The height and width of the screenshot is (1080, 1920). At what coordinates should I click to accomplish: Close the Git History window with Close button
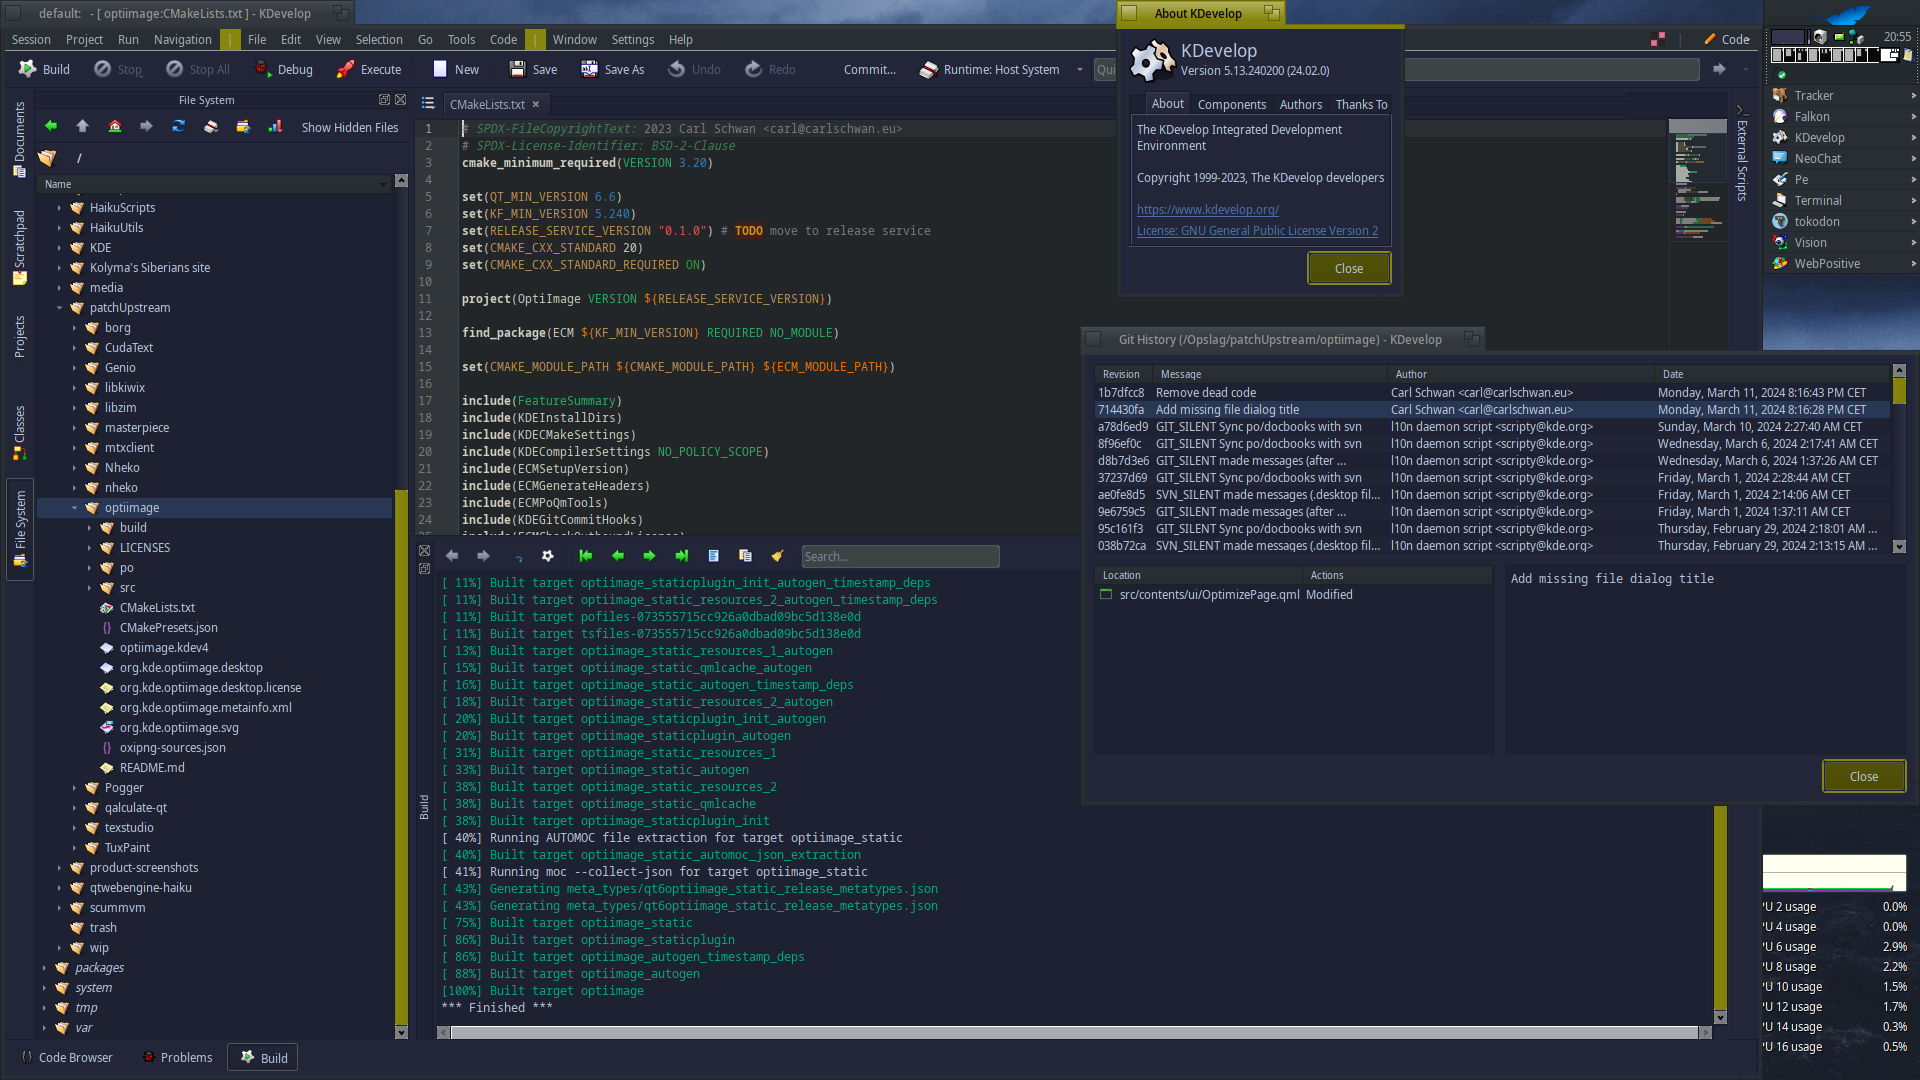pyautogui.click(x=1864, y=776)
